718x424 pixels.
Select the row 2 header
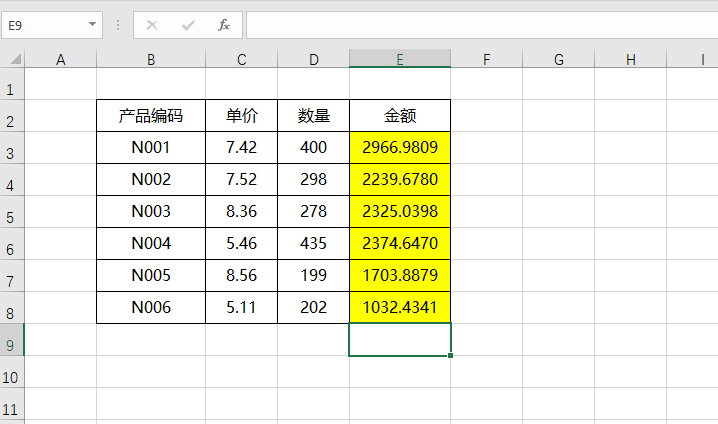tap(11, 122)
